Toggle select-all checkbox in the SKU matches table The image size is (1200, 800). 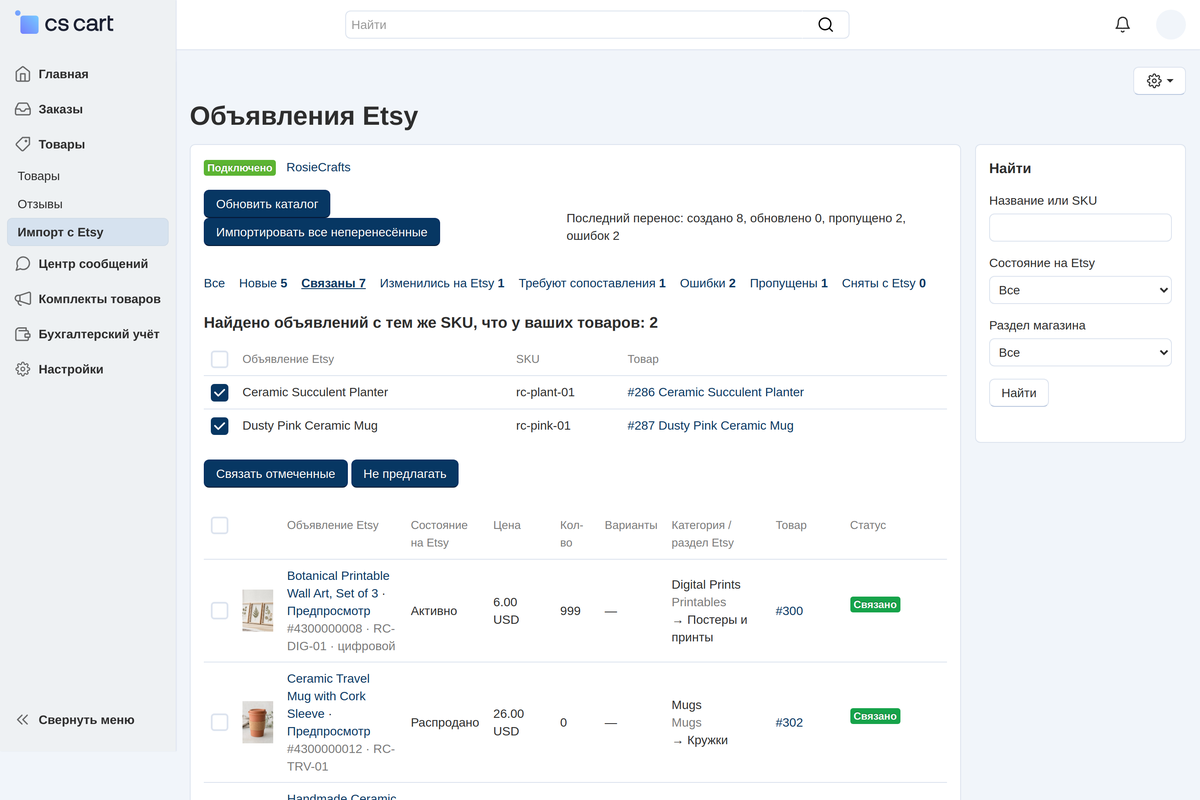220,359
